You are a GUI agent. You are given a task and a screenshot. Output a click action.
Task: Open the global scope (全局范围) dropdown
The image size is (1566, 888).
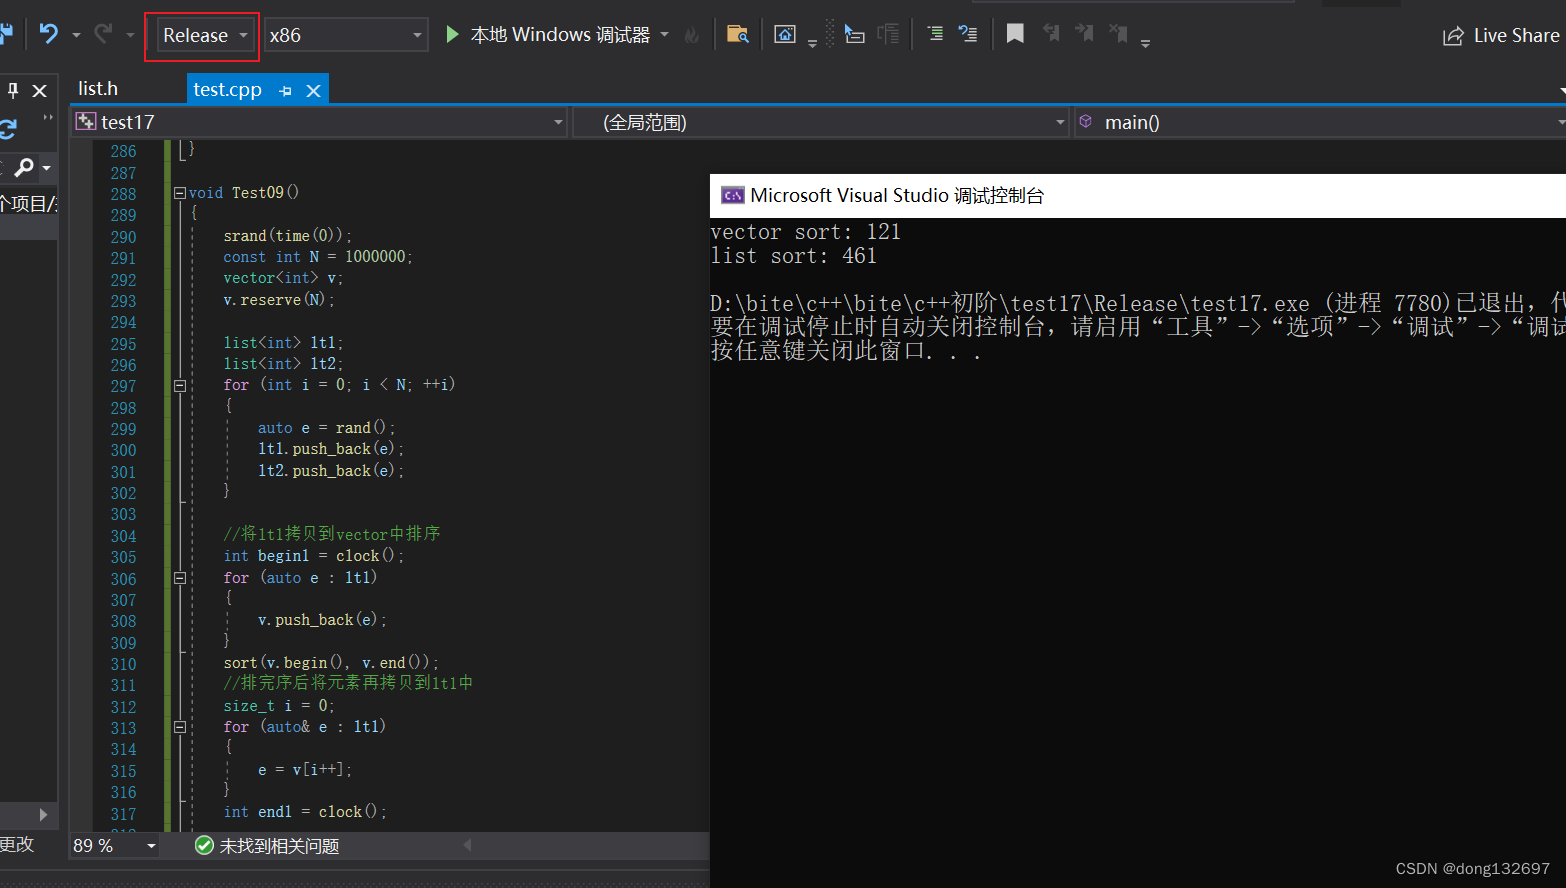(x=821, y=122)
